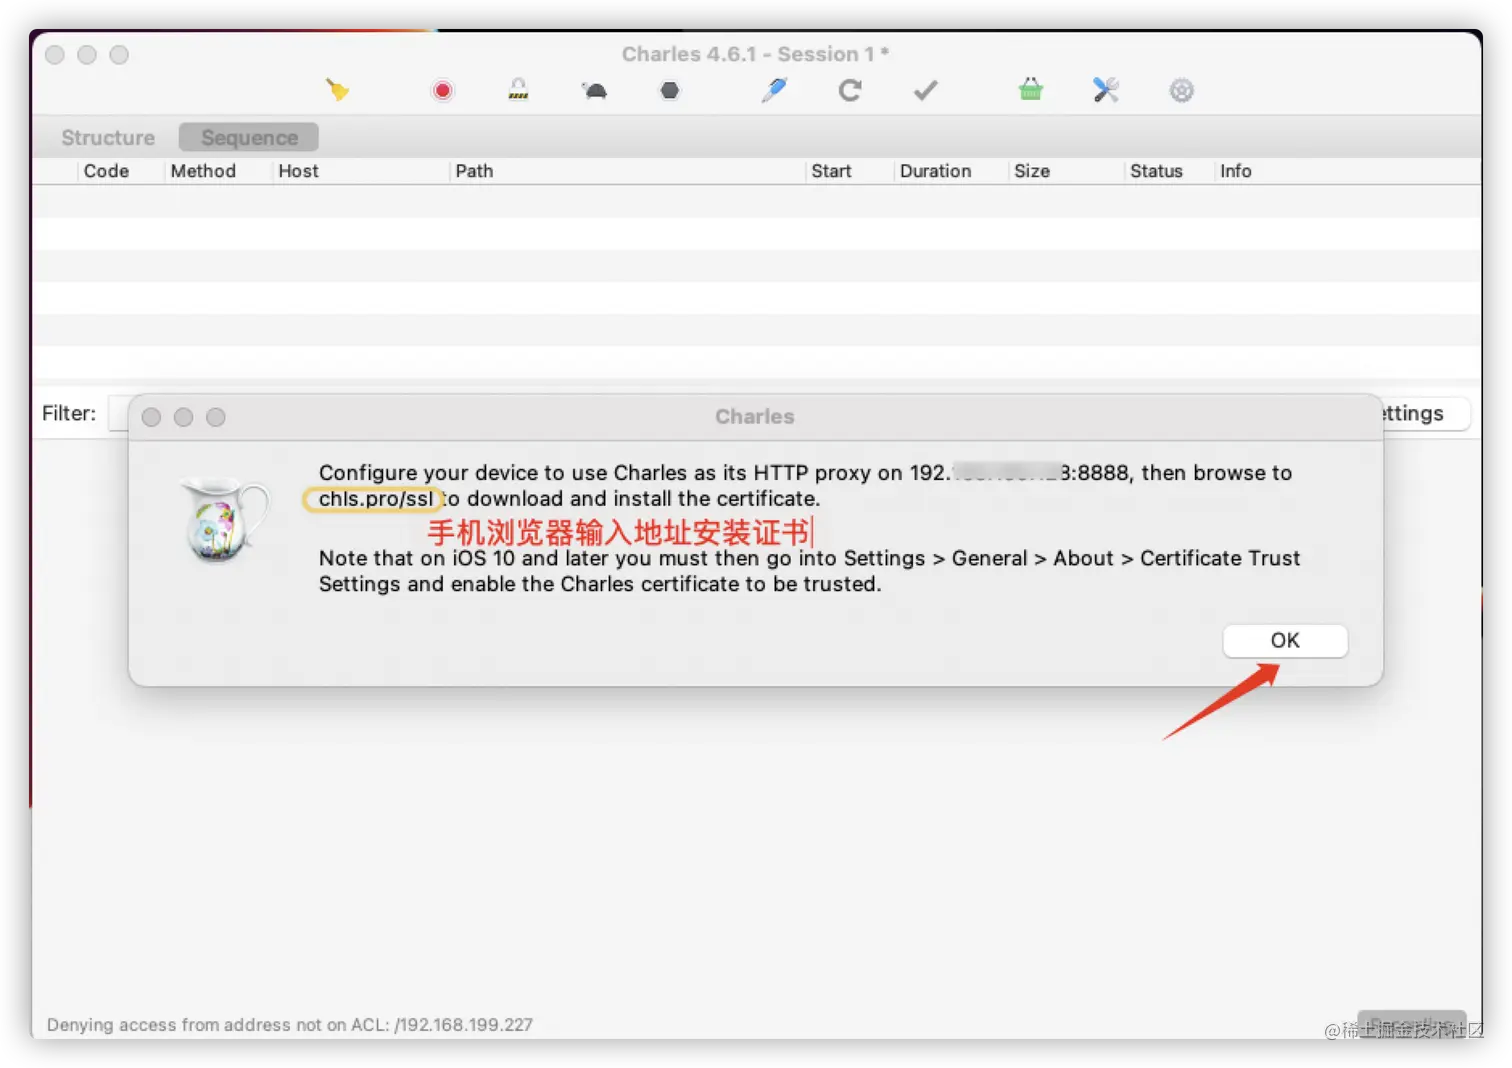Sort by the Path column header
The image size is (1512, 1068).
474,171
